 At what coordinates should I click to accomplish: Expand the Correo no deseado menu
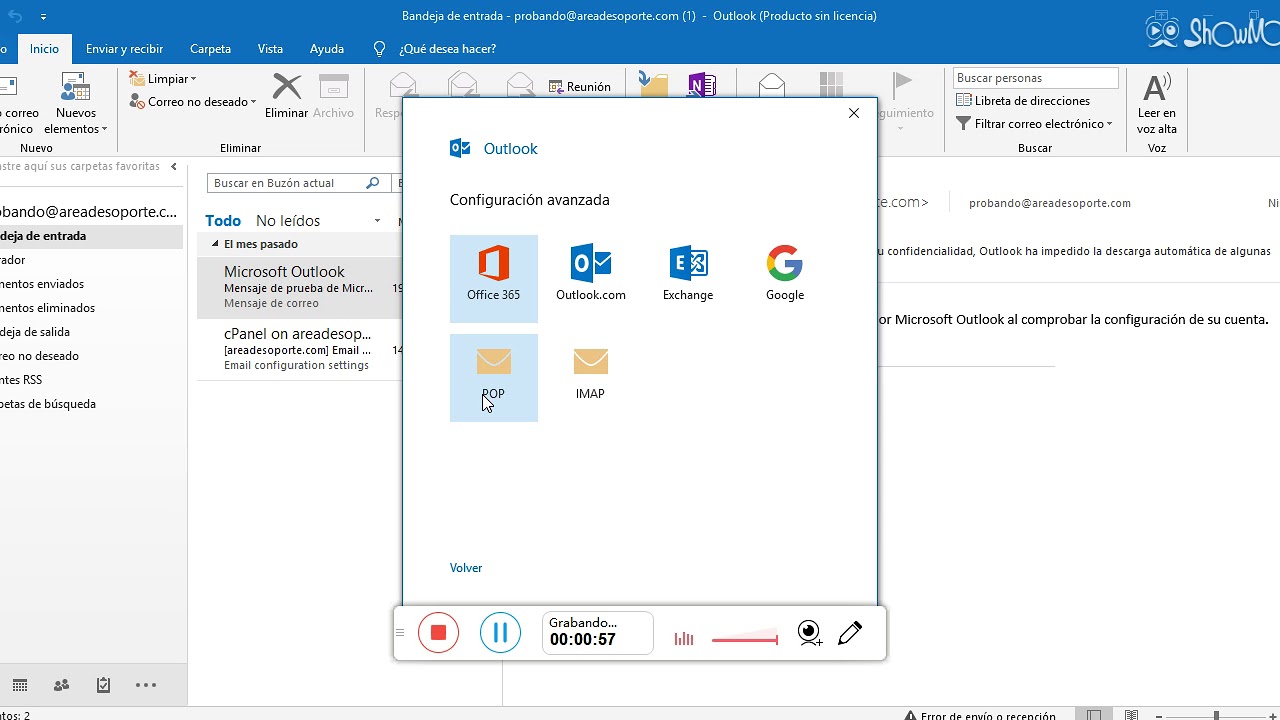pyautogui.click(x=193, y=102)
